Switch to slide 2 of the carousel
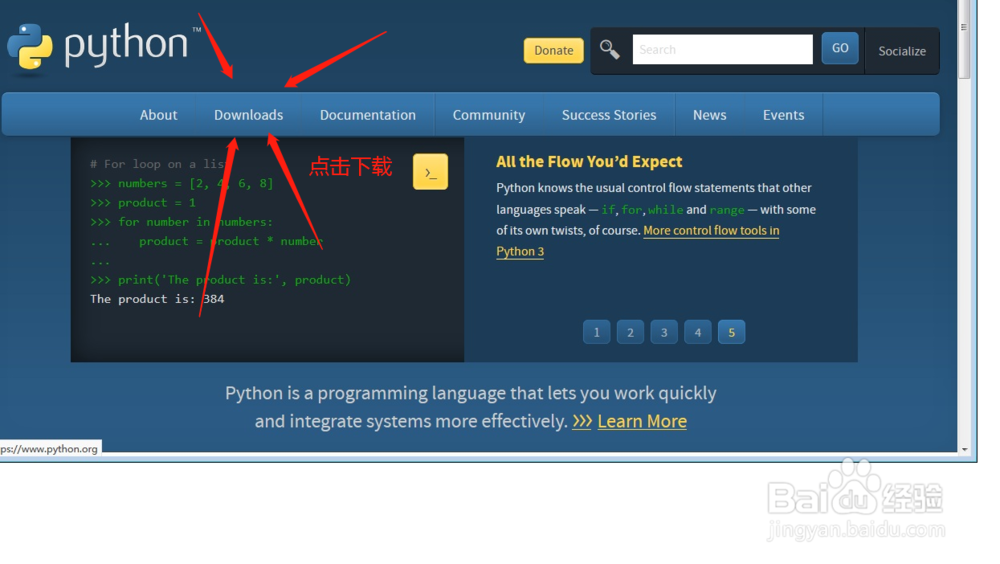Image resolution: width=1000 pixels, height=564 pixels. pyautogui.click(x=631, y=332)
